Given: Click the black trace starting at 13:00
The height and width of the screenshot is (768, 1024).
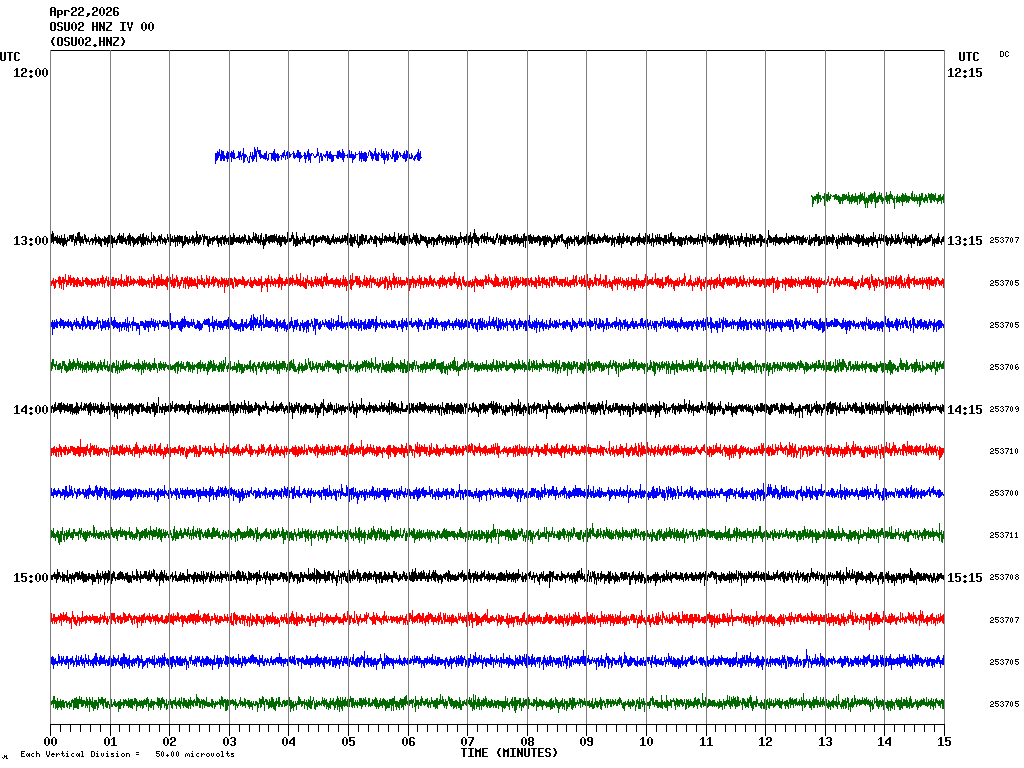Looking at the screenshot, I should (497, 240).
